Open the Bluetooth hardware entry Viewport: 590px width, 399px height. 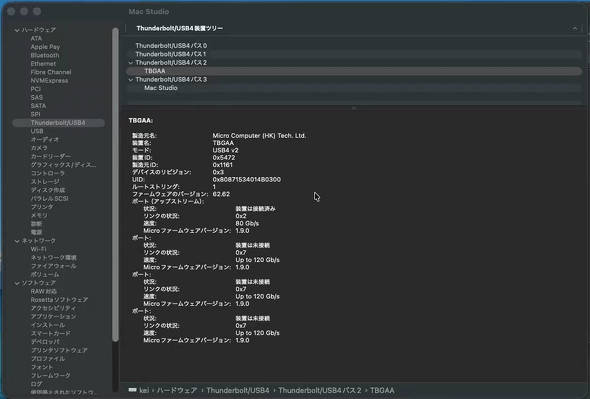tap(45, 55)
